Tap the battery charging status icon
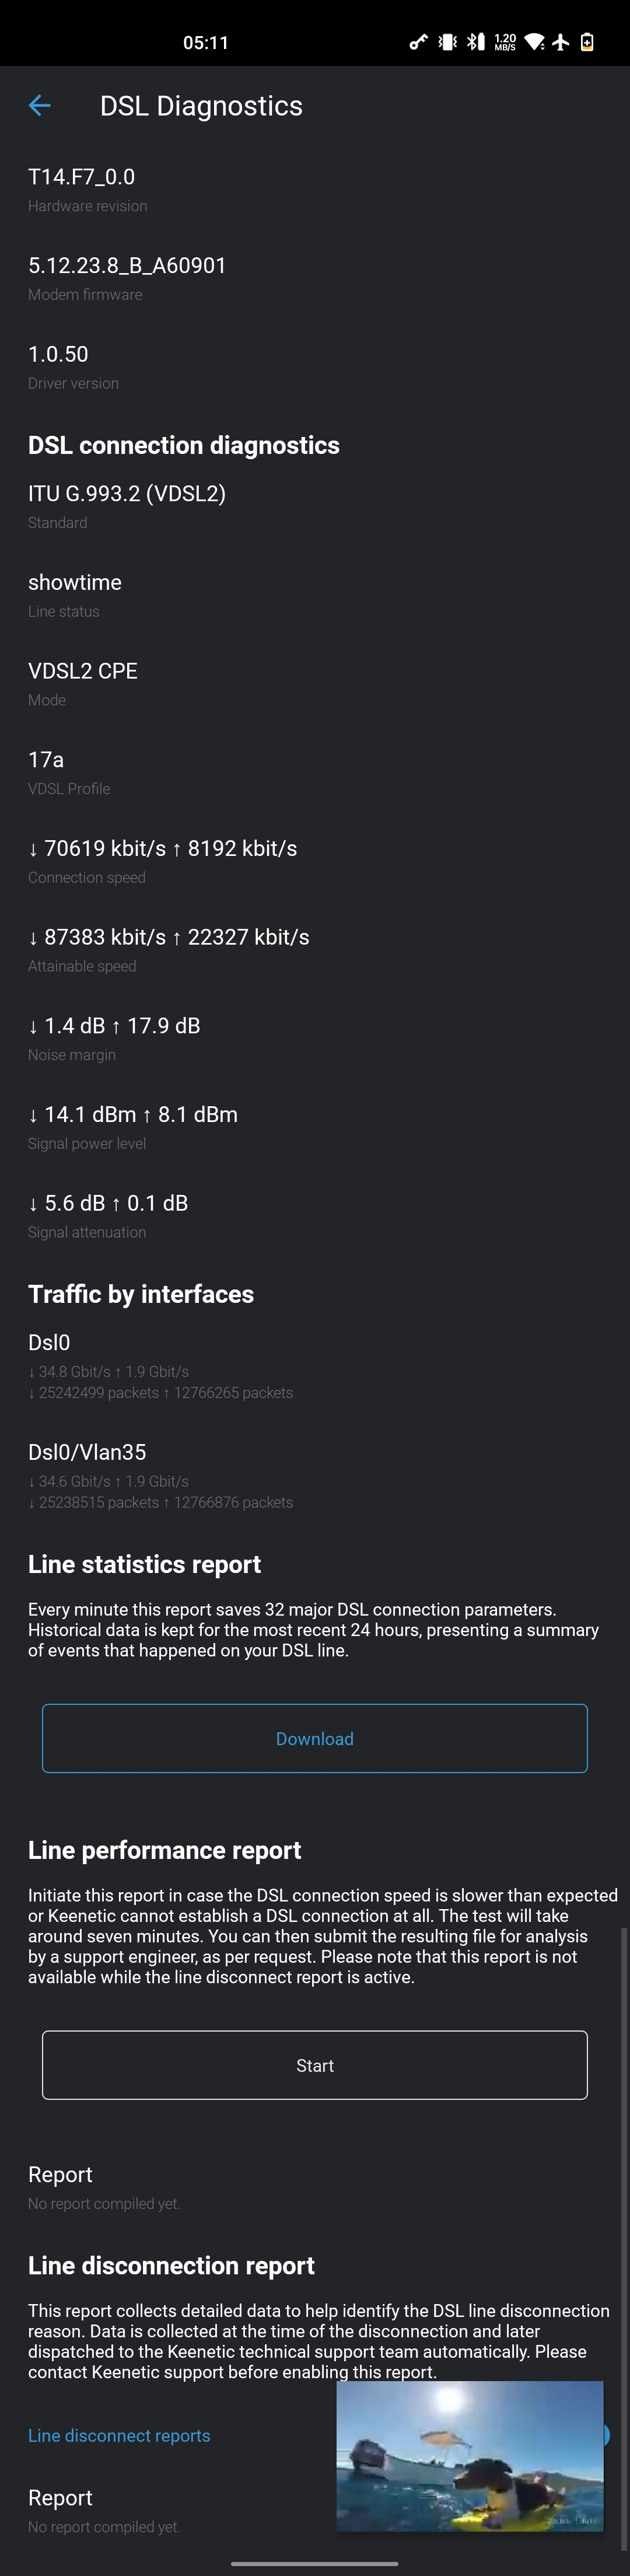 (587, 42)
